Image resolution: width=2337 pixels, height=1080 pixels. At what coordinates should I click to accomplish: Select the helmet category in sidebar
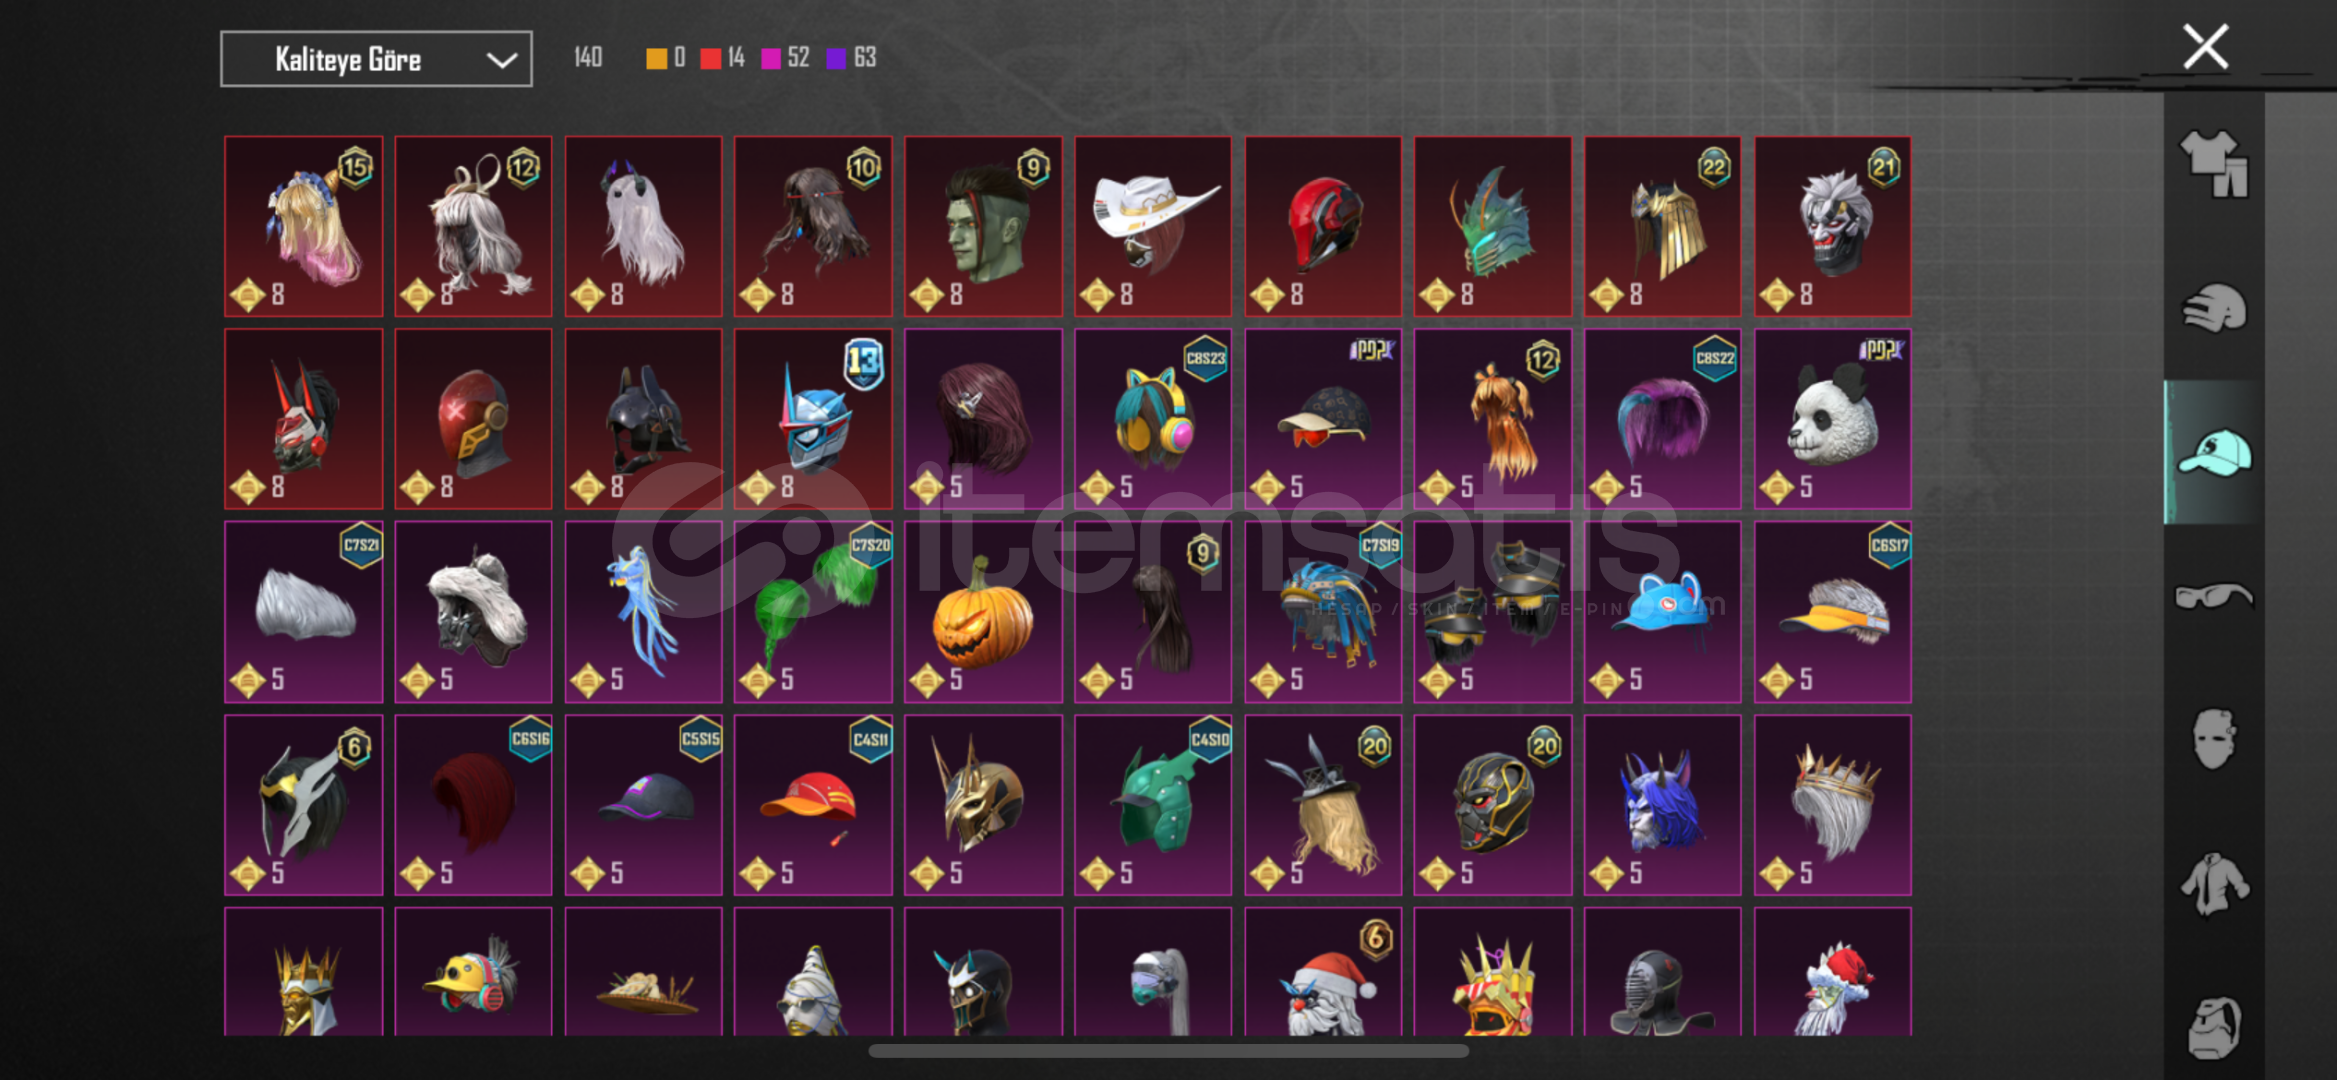tap(2214, 308)
